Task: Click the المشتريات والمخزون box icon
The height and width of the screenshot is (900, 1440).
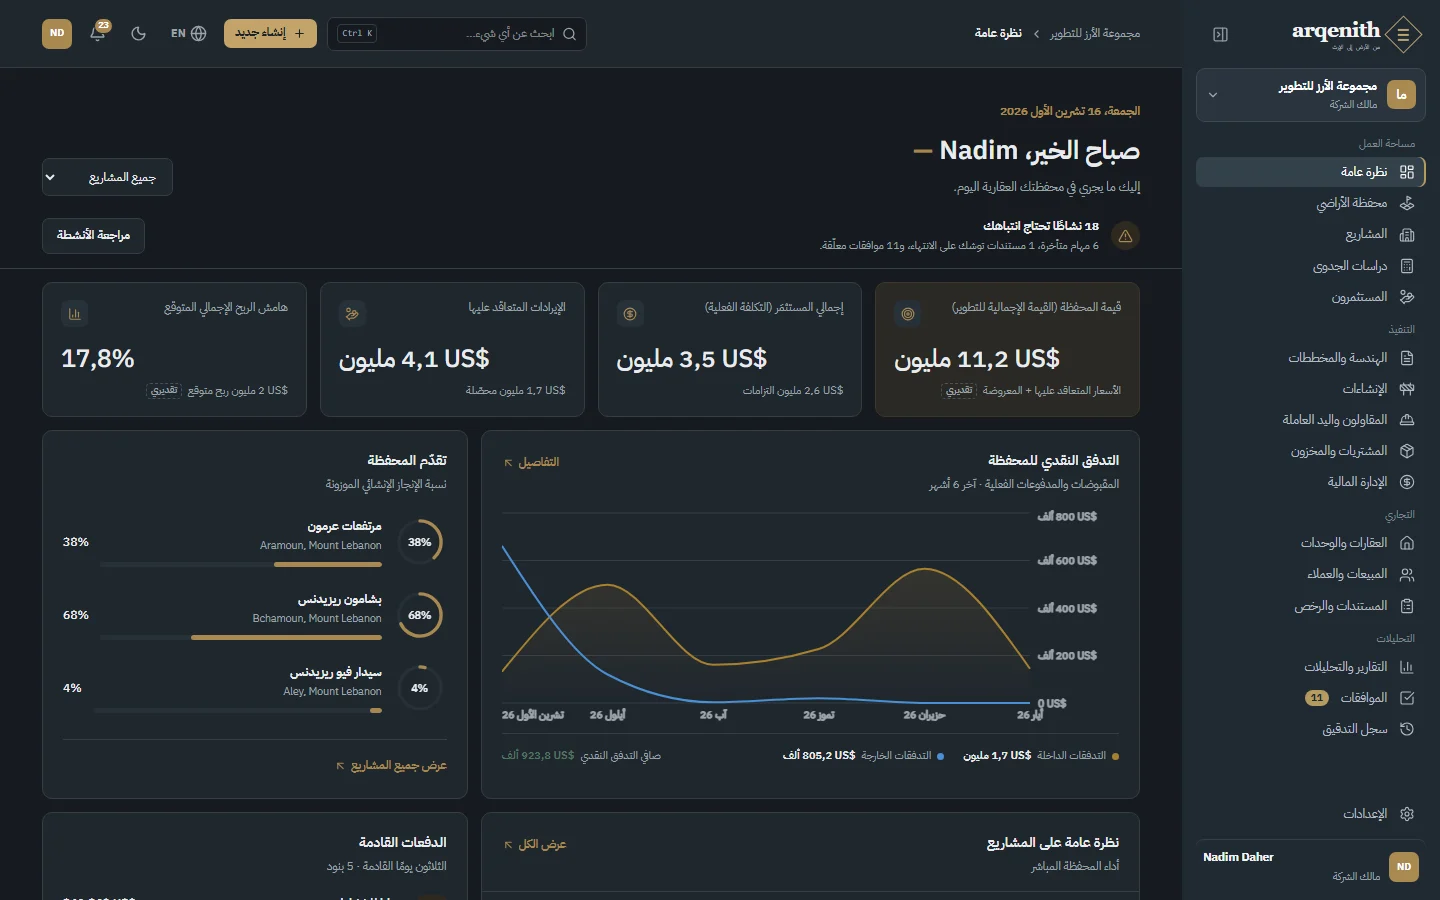Action: click(1407, 451)
